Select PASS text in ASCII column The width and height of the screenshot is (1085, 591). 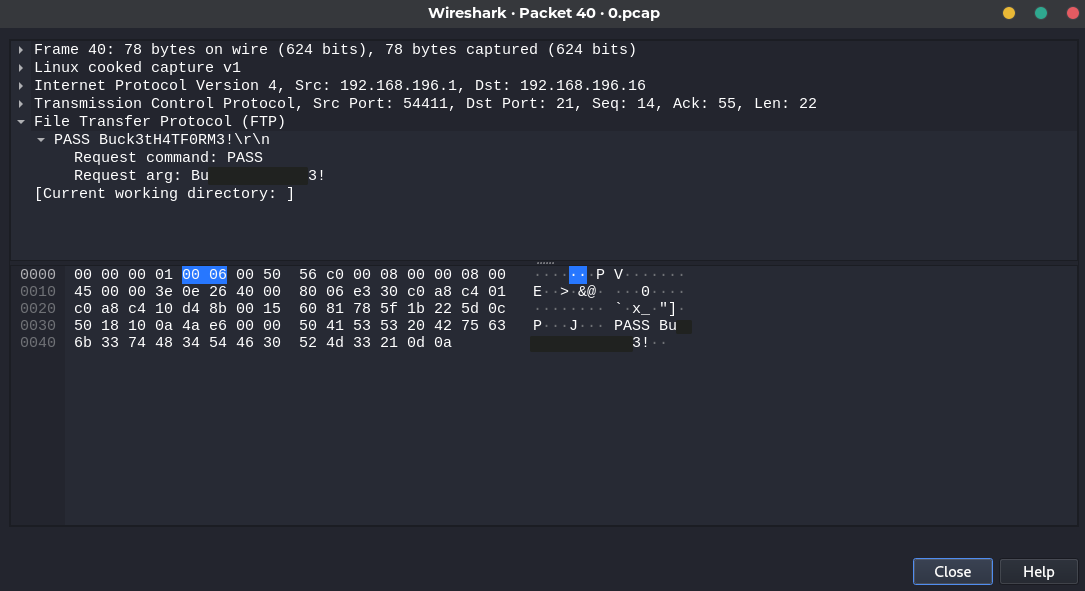(x=632, y=326)
